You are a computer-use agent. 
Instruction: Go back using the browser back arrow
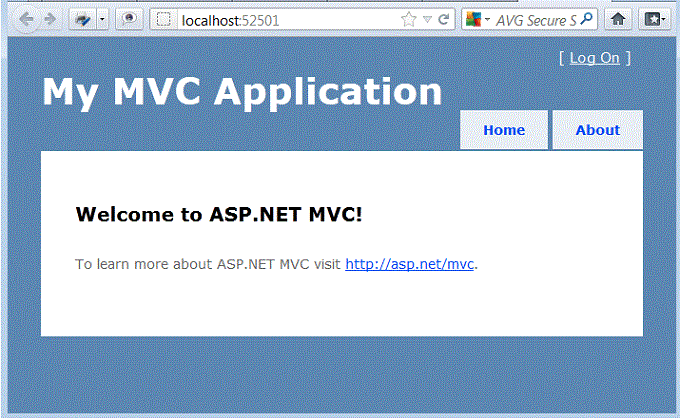(26, 20)
